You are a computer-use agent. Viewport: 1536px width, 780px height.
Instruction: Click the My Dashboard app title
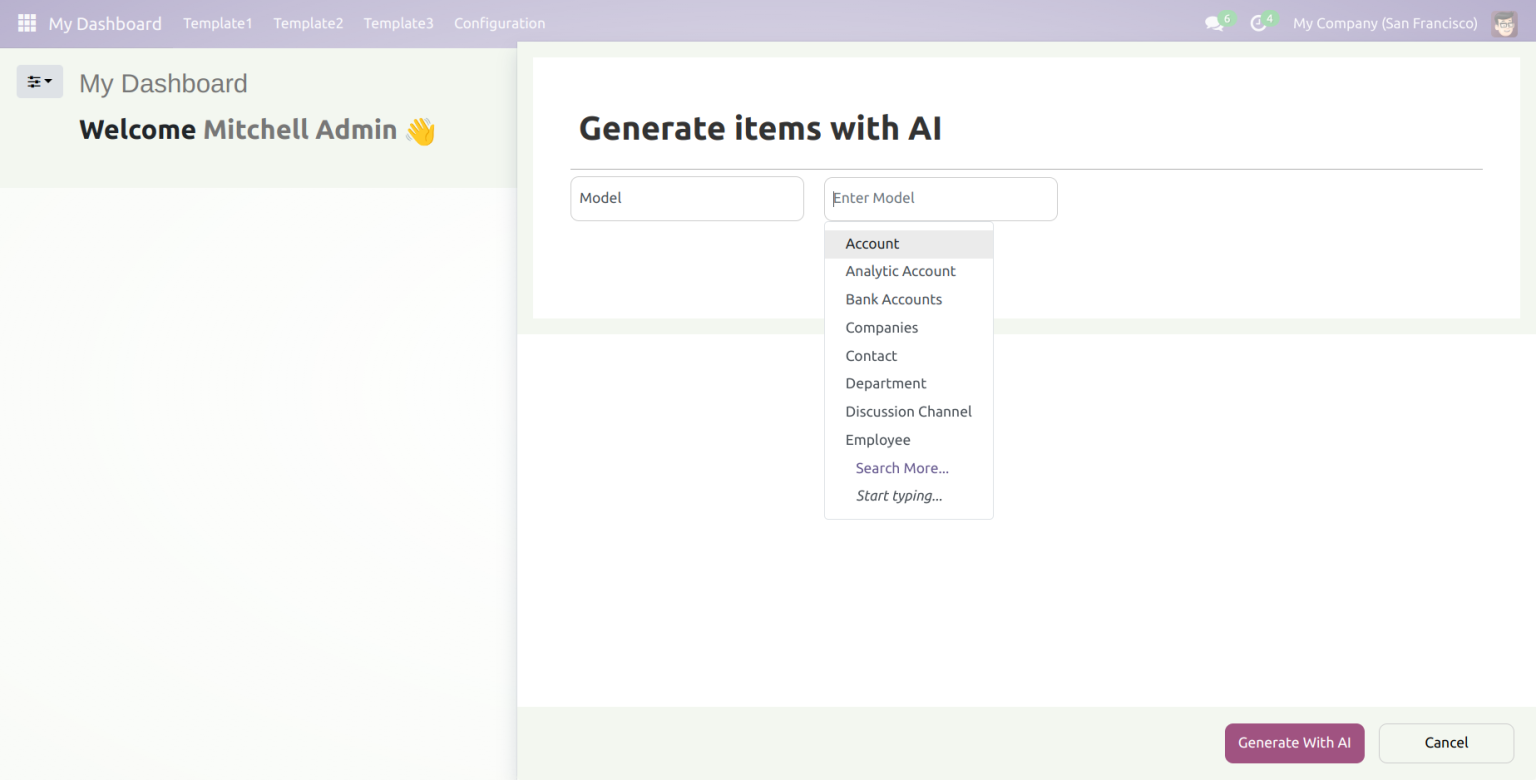105,23
